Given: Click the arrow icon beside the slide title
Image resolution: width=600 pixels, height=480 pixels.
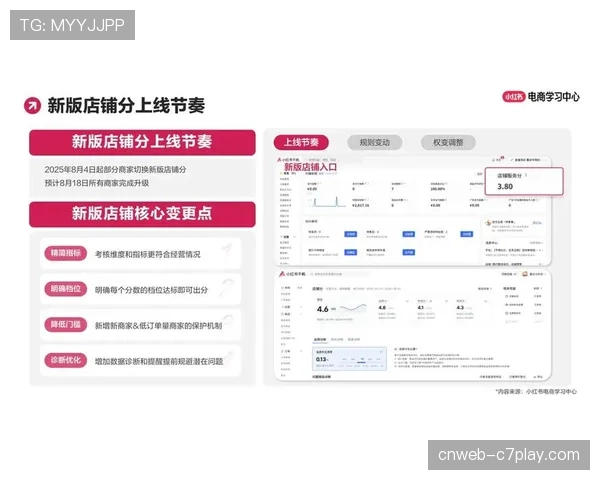Looking at the screenshot, I should (x=34, y=106).
